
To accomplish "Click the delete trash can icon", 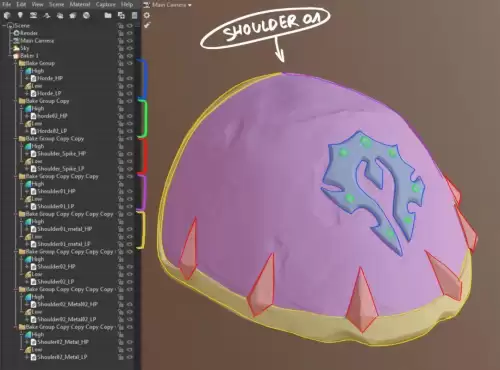I will click(134, 15).
